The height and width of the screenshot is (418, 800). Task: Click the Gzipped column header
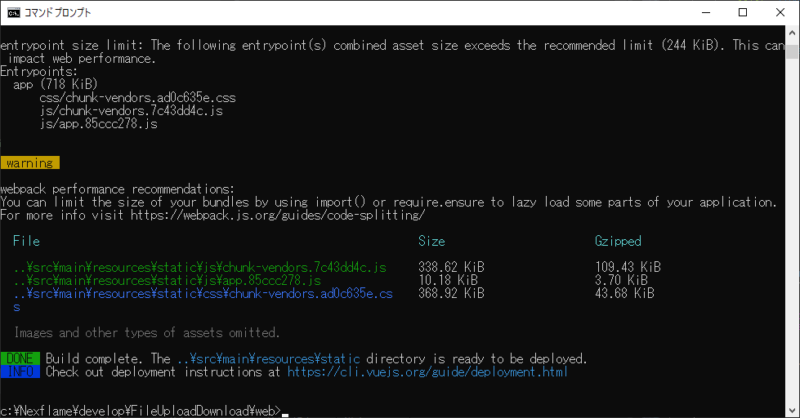click(x=617, y=241)
